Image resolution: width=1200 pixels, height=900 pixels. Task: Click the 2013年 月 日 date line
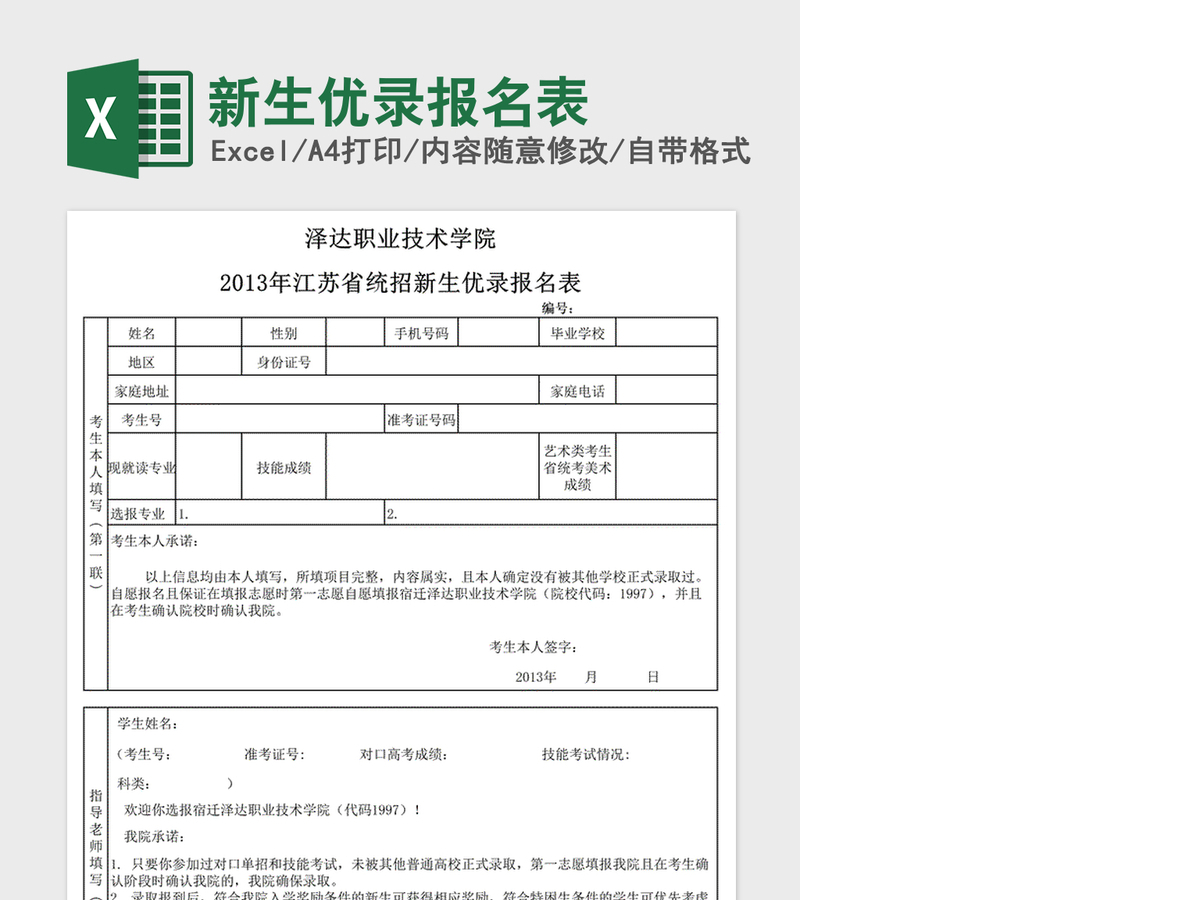tap(587, 677)
